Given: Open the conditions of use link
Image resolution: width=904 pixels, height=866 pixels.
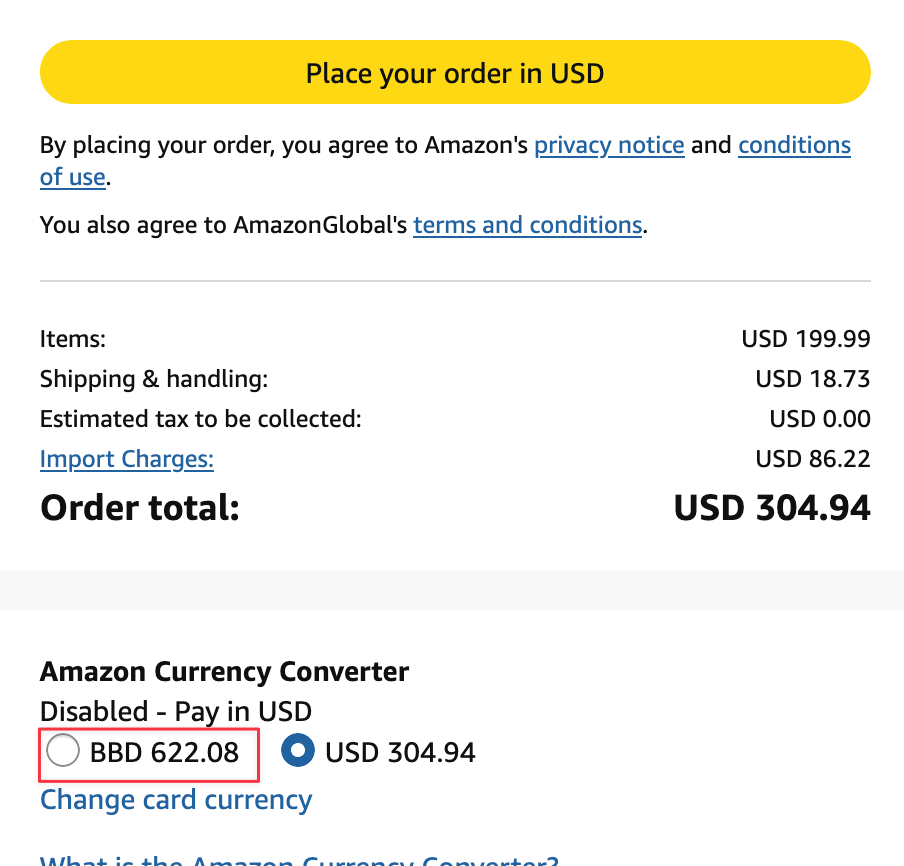Looking at the screenshot, I should 794,145.
